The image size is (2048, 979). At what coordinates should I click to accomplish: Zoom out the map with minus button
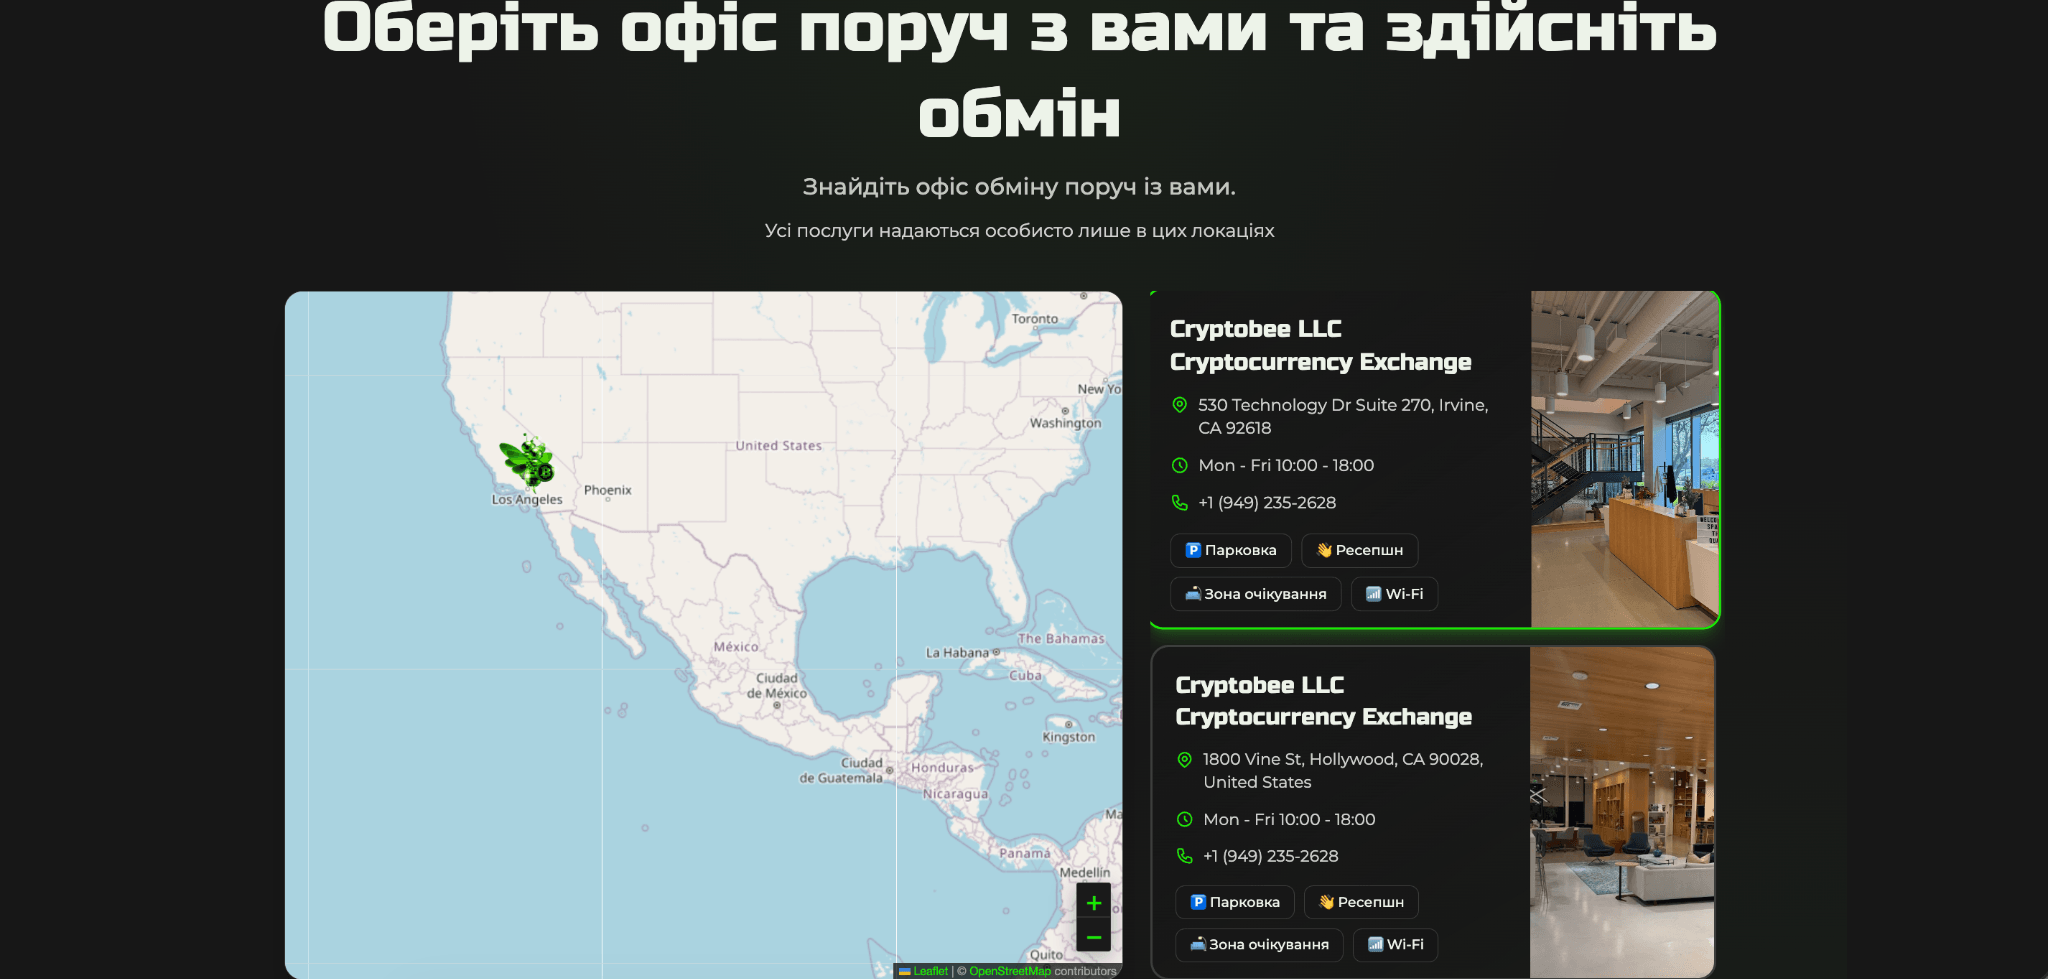(1093, 937)
